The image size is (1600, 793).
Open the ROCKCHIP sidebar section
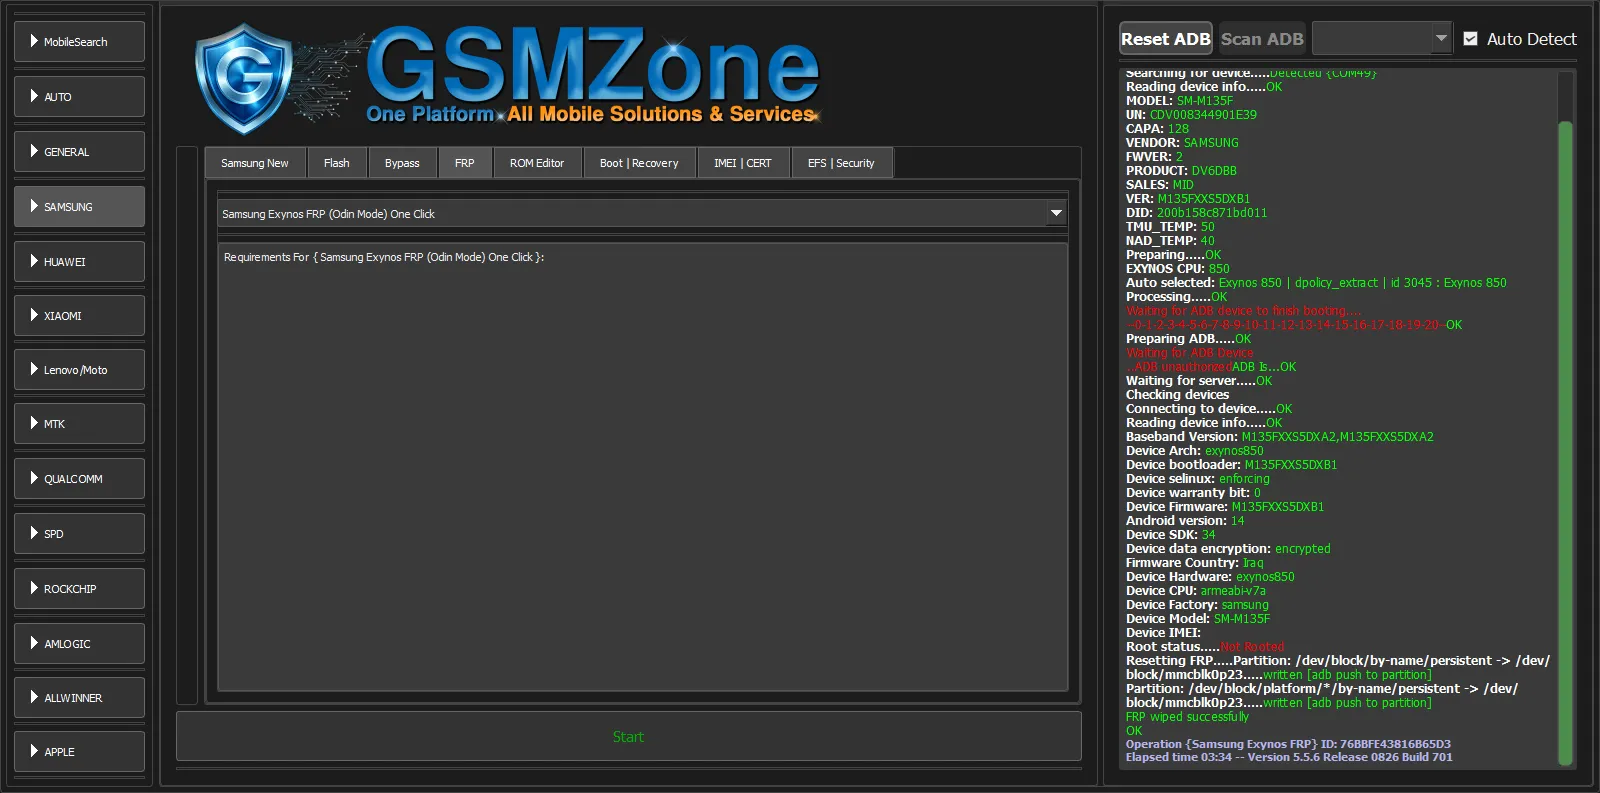[x=79, y=589]
